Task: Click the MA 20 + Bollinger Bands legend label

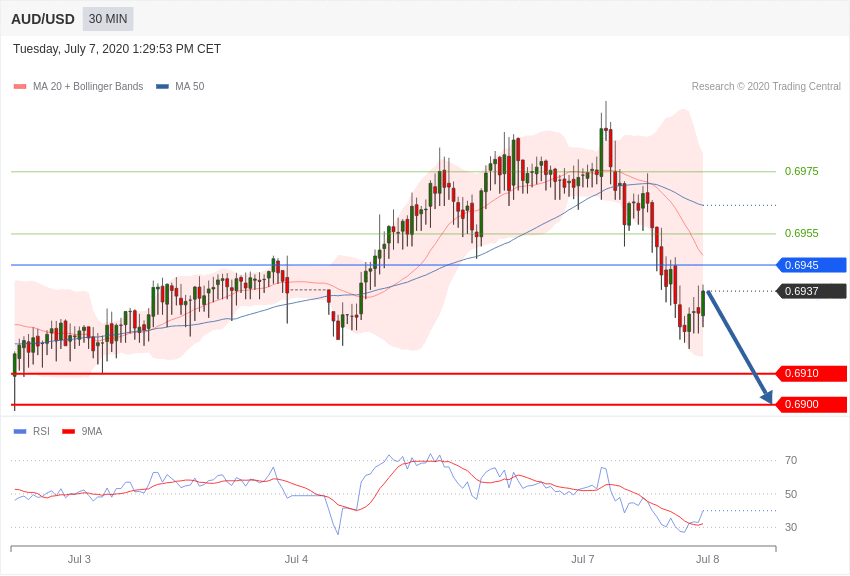Action: 88,86
